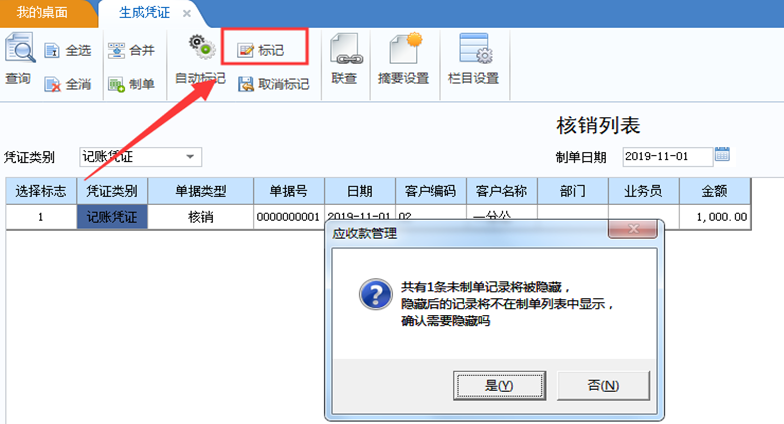Open the 制单日期 calendar picker
Image resolution: width=784 pixels, height=424 pixels.
722,154
